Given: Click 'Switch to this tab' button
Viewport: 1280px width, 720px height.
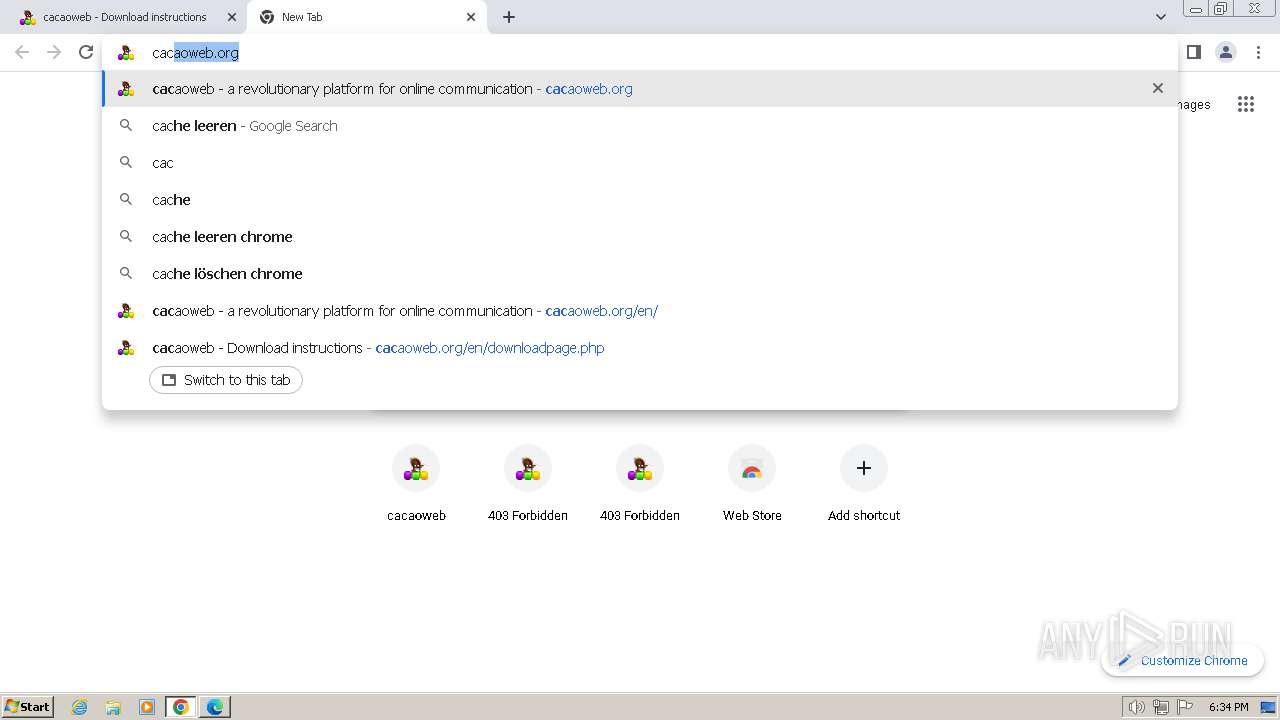Looking at the screenshot, I should (226, 380).
